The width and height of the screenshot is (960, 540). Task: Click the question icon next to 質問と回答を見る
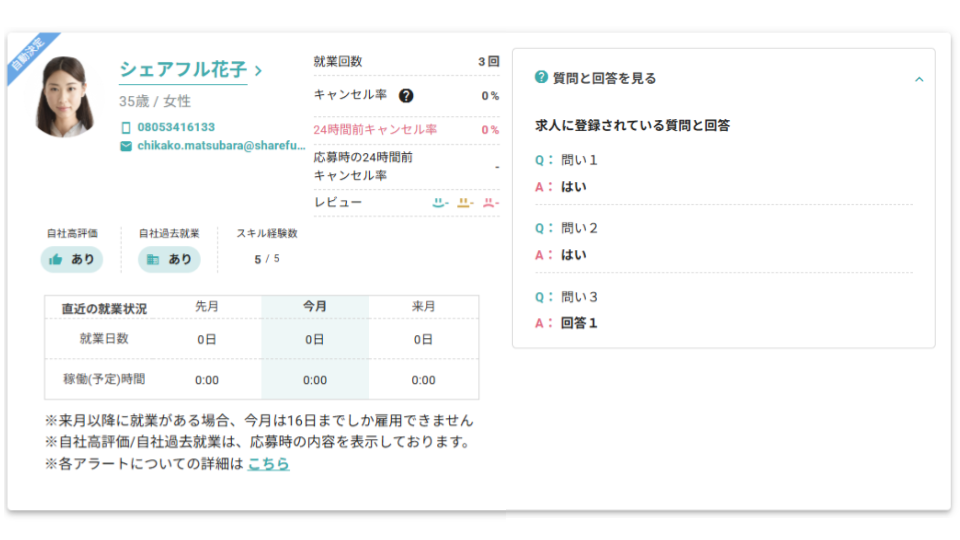(541, 78)
